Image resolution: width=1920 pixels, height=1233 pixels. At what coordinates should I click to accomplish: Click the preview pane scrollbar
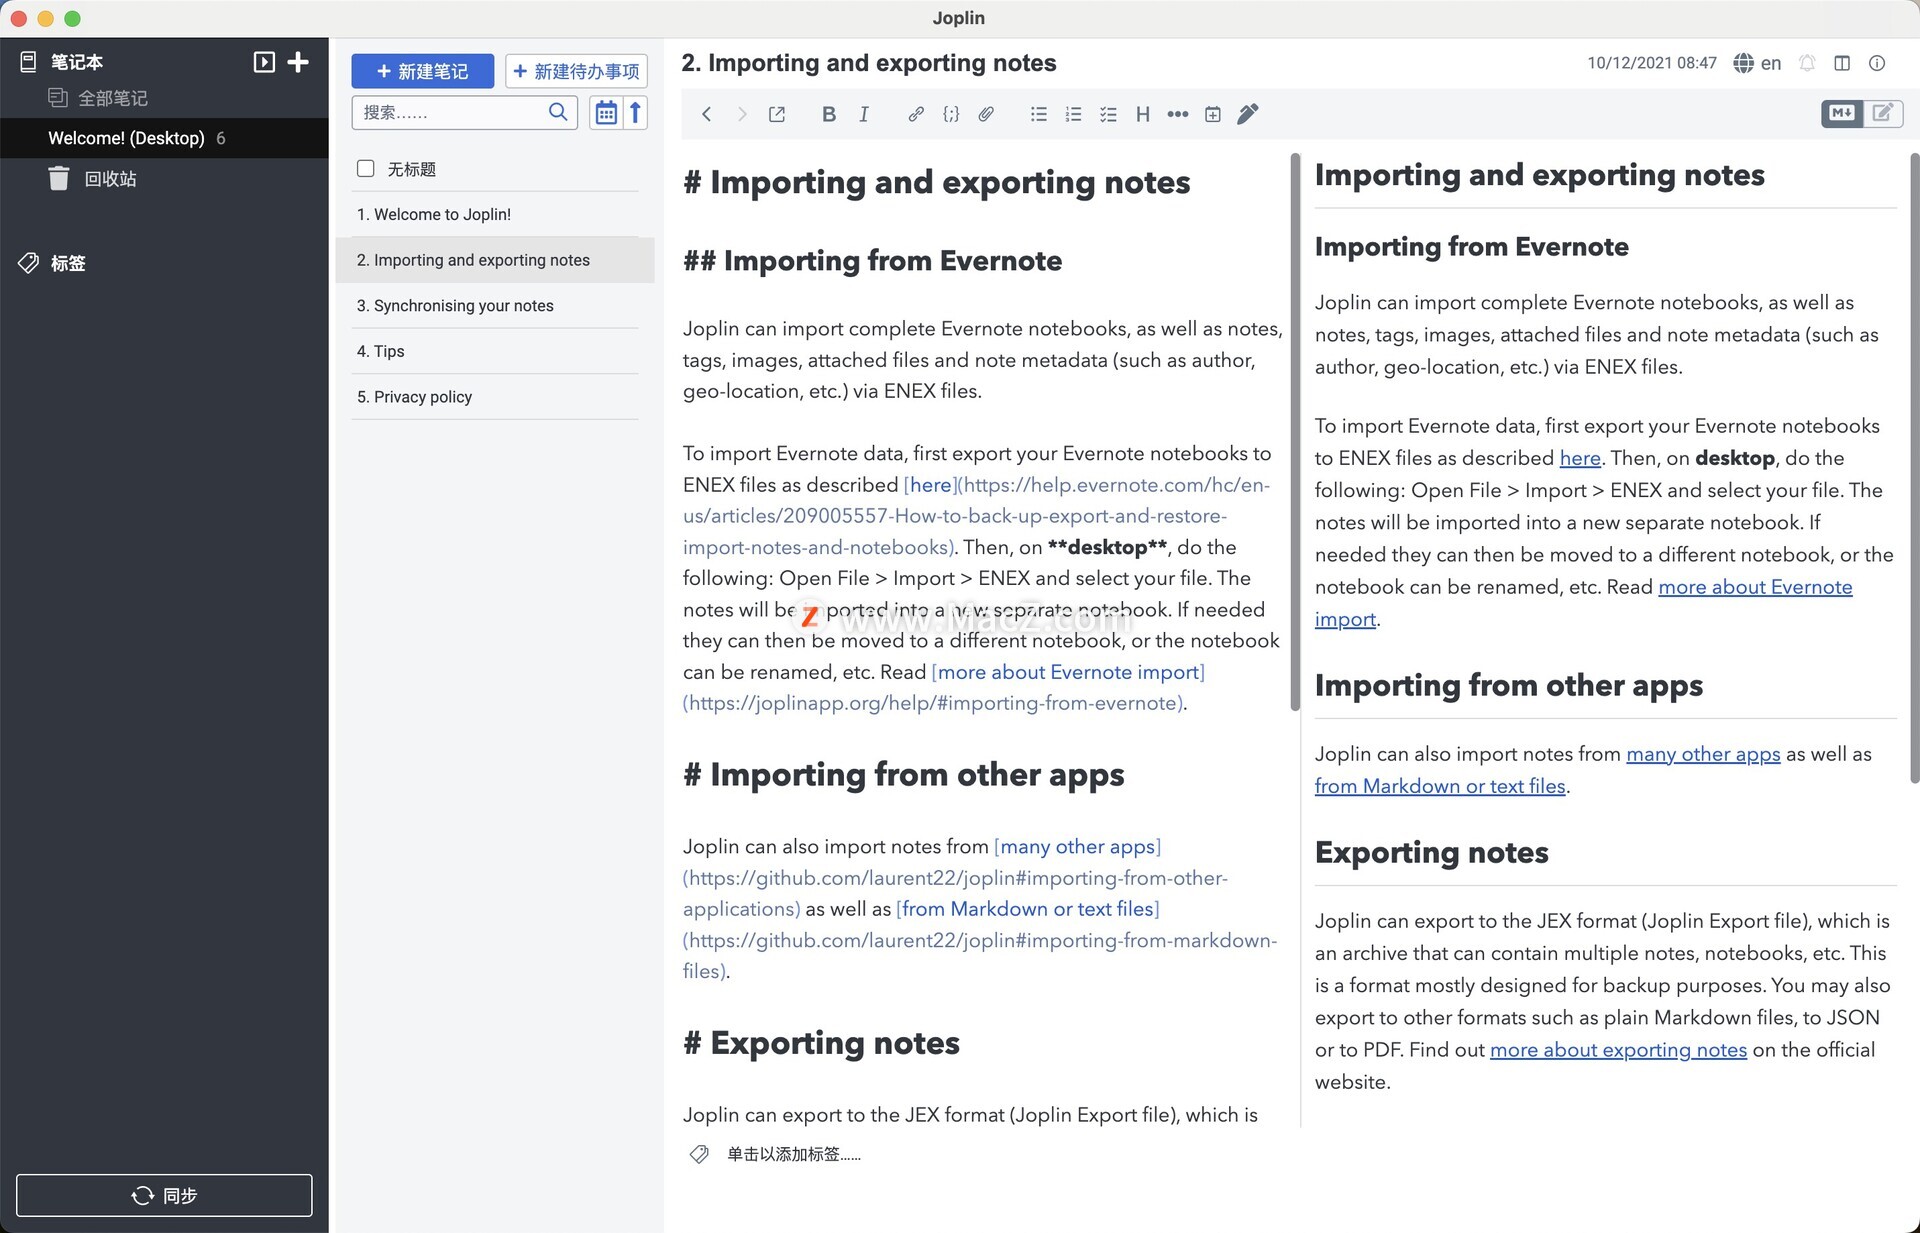click(x=1914, y=468)
